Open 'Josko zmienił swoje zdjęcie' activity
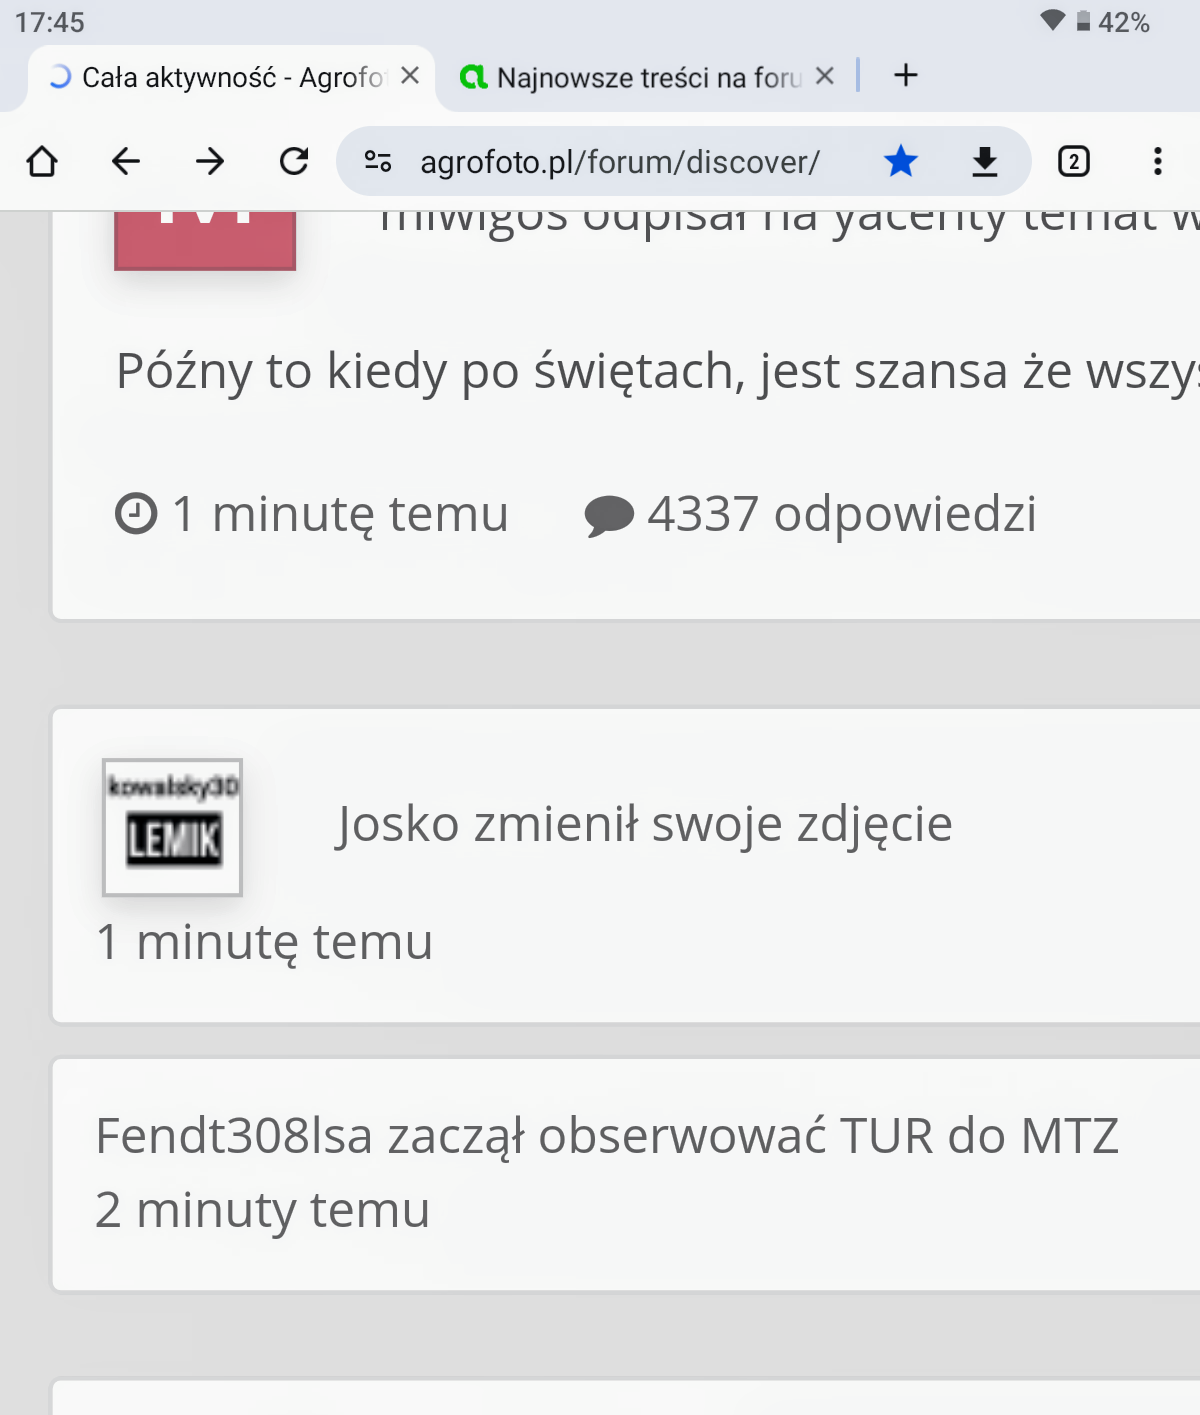This screenshot has width=1200, height=1415. tap(644, 825)
